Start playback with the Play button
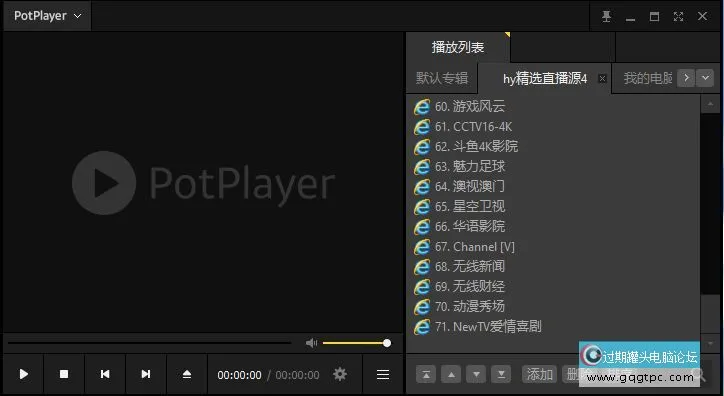The image size is (724, 396). click(x=24, y=374)
